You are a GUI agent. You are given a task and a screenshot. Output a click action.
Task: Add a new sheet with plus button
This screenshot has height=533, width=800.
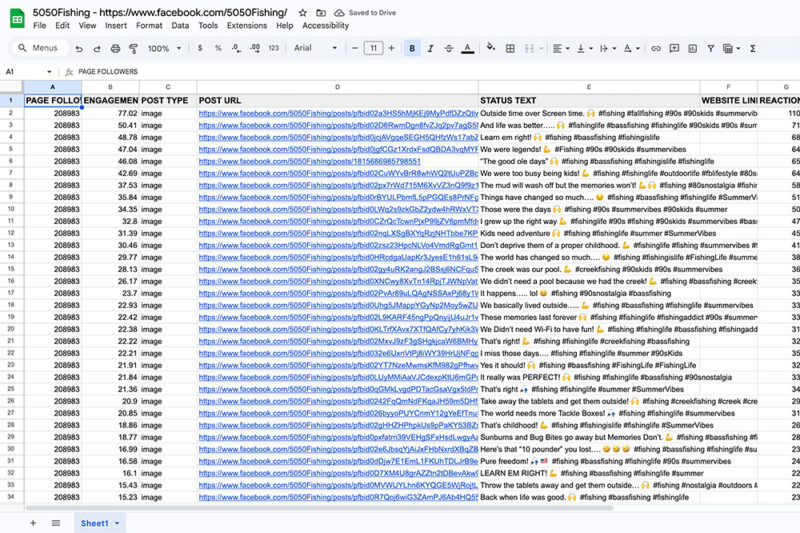(32, 523)
